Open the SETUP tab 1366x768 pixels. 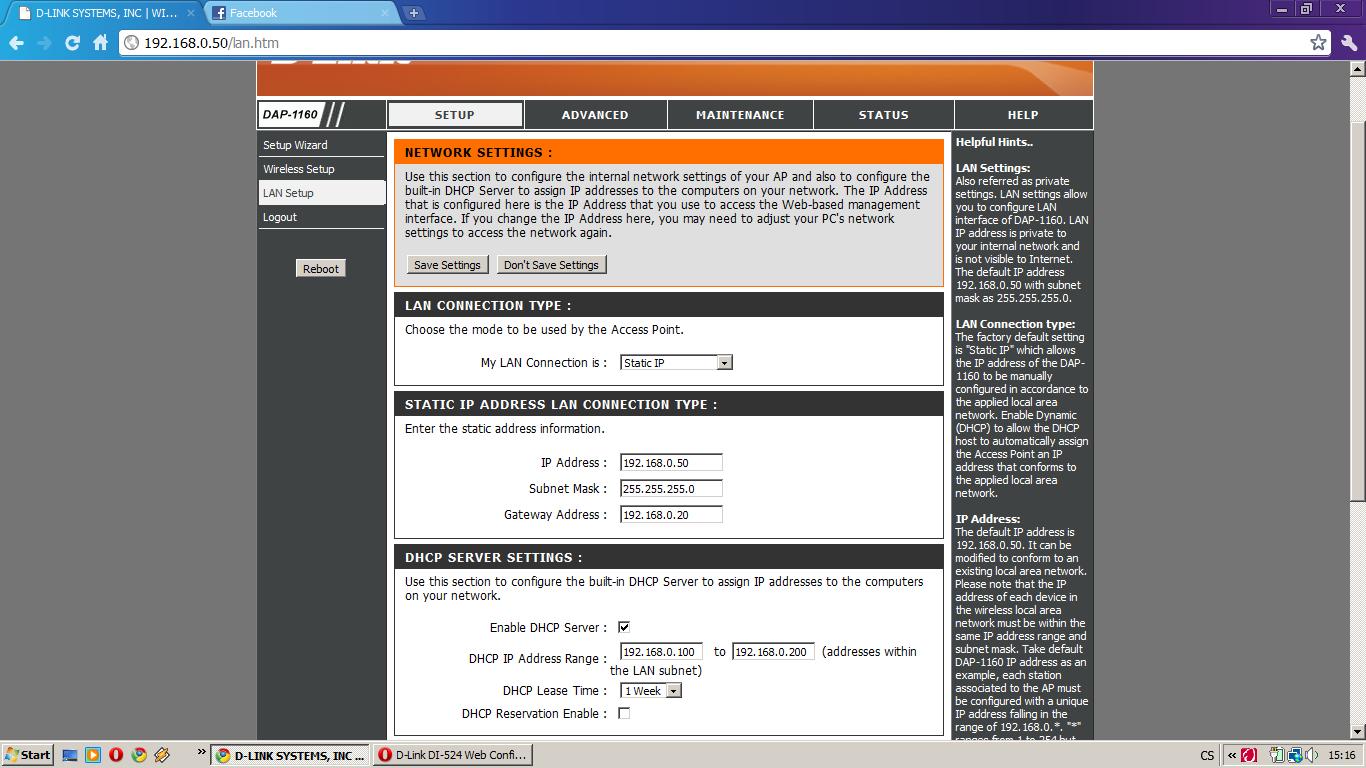click(x=455, y=115)
